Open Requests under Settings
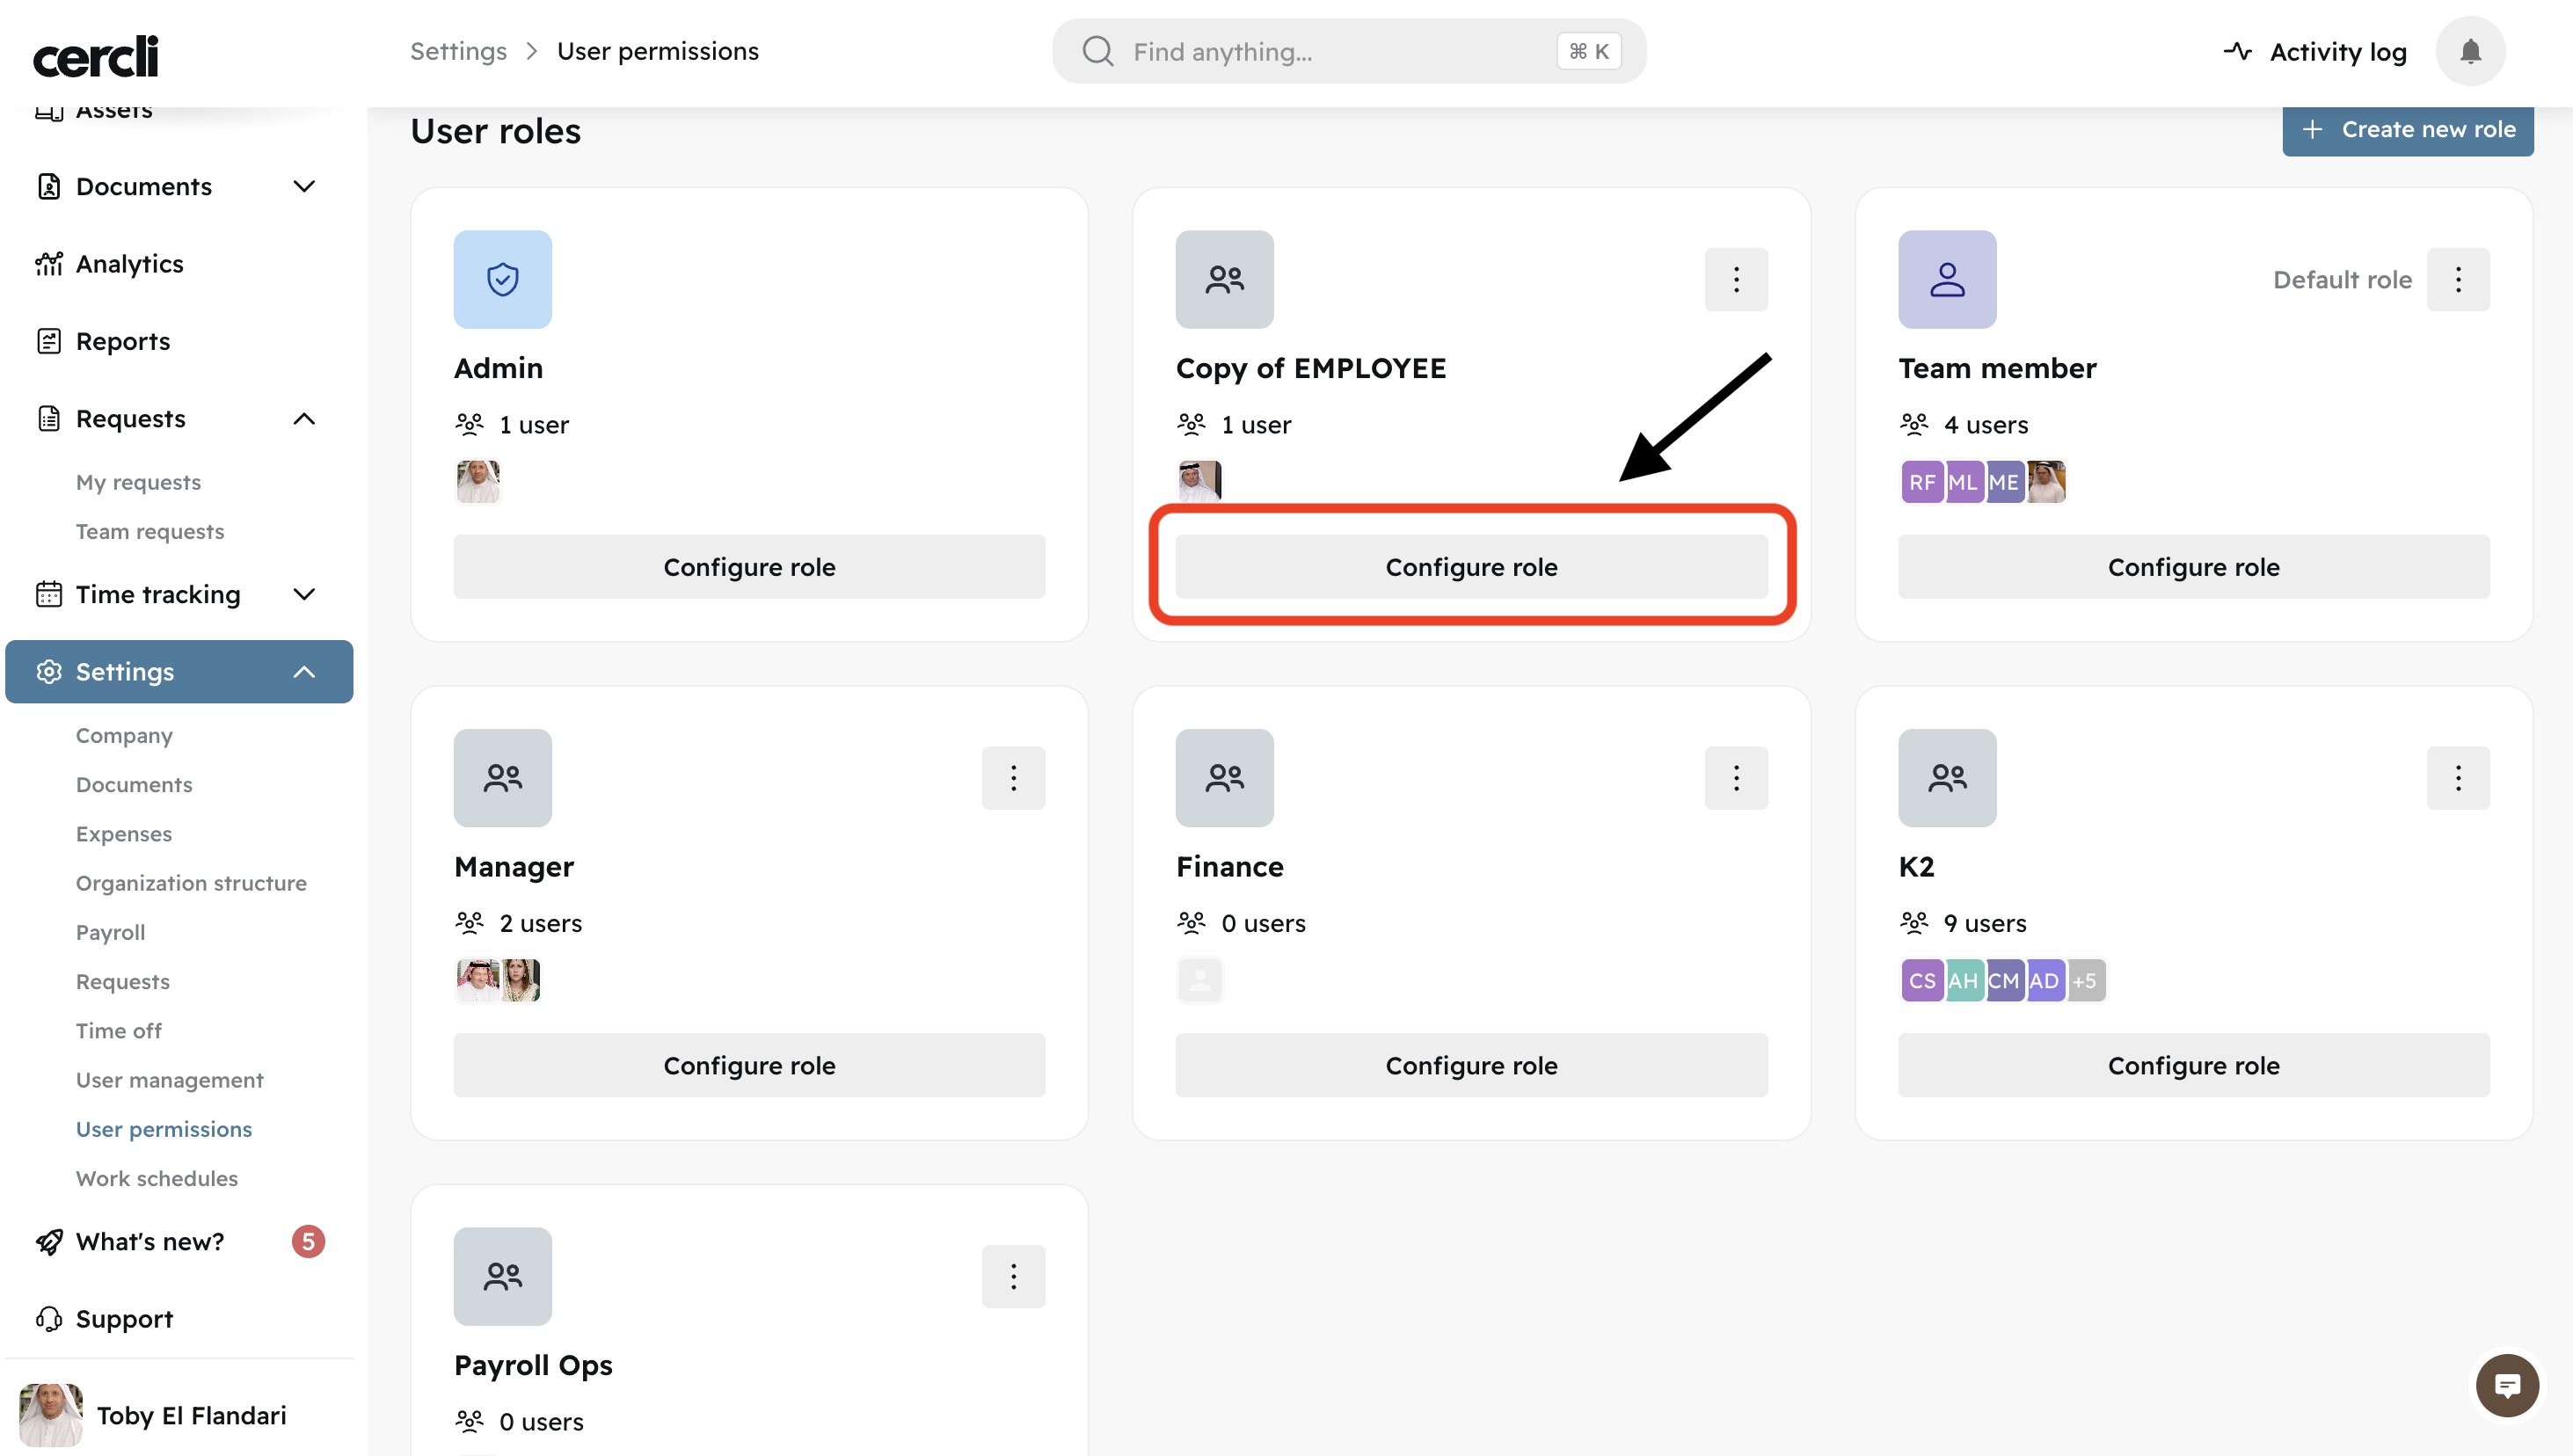The image size is (2573, 1456). [x=123, y=982]
